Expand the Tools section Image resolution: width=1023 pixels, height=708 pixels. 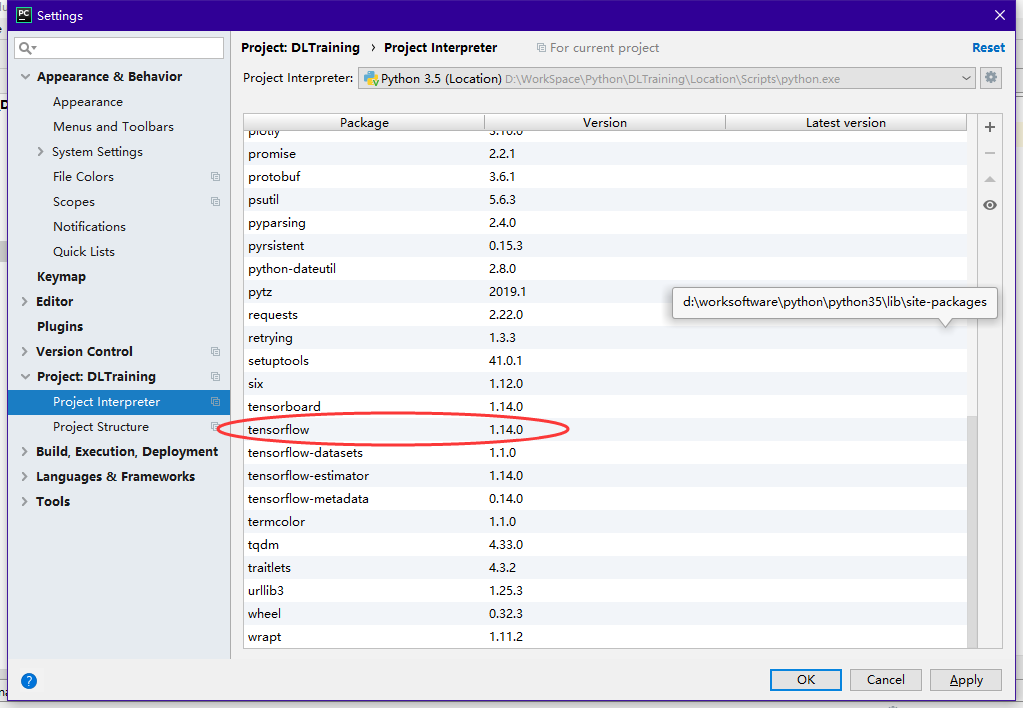25,502
